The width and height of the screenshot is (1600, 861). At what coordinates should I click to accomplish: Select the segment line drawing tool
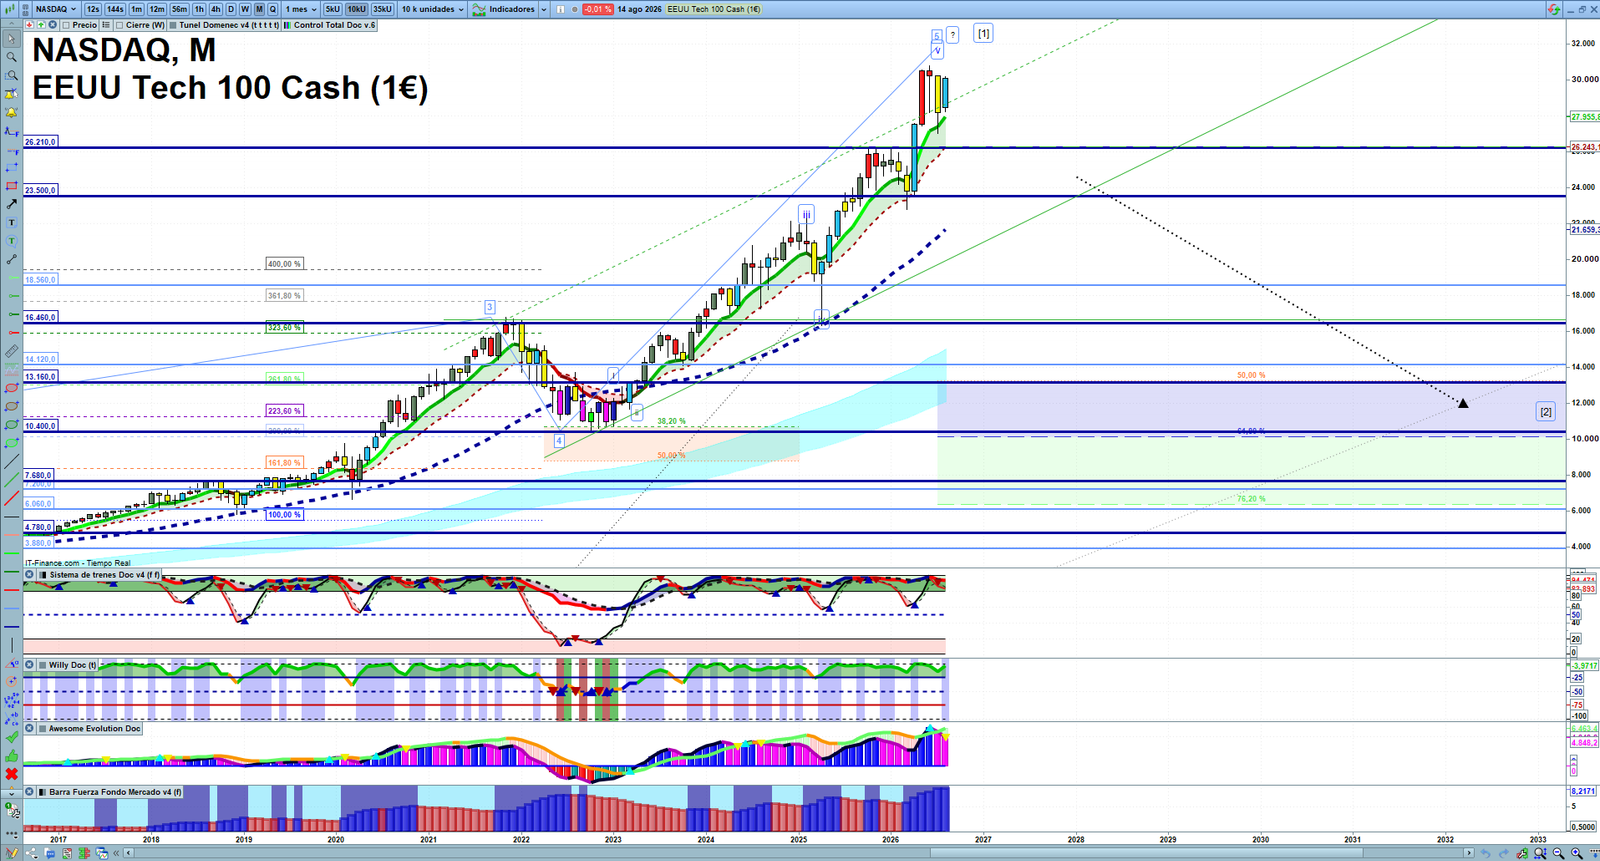[x=11, y=260]
